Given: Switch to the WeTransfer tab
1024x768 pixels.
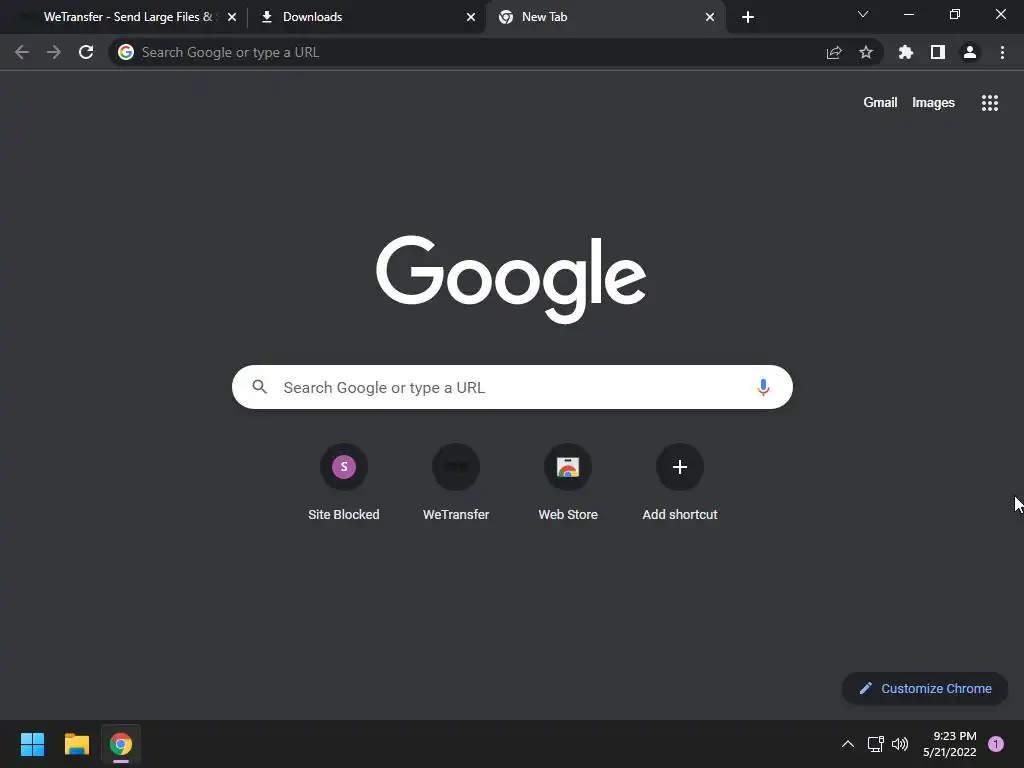Looking at the screenshot, I should click(x=124, y=17).
